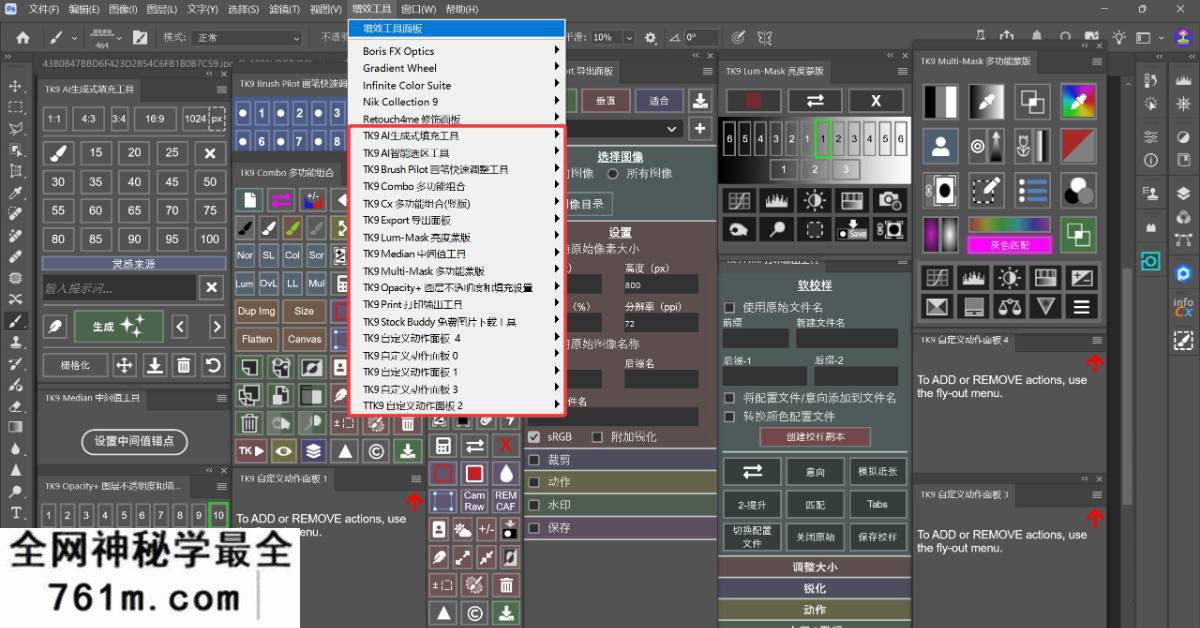The height and width of the screenshot is (628, 1200).
Task: Click the reset arrow icon in TK9 AI panel
Action: point(212,365)
